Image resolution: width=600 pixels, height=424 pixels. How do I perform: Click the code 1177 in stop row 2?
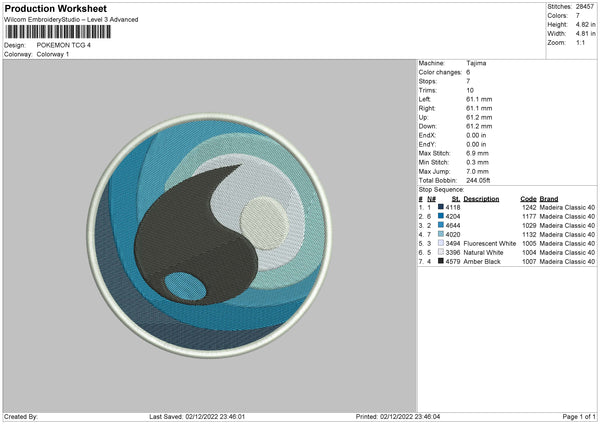[529, 217]
